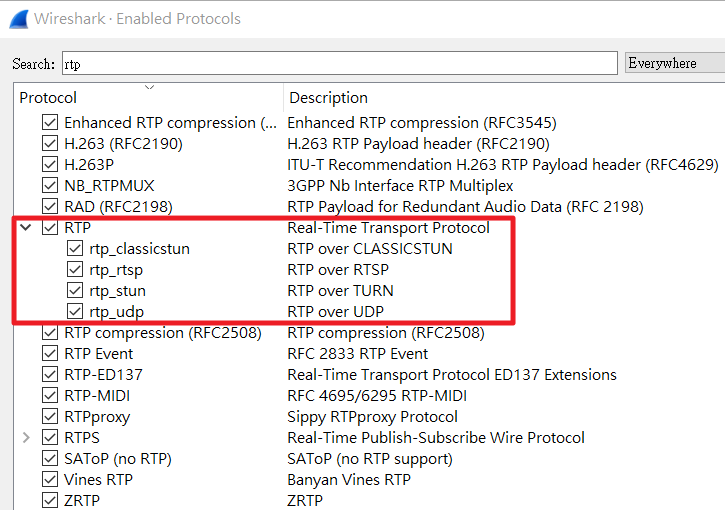This screenshot has height=510, width=725.
Task: Disable the ZRTP protocol checkbox
Action: pos(50,500)
